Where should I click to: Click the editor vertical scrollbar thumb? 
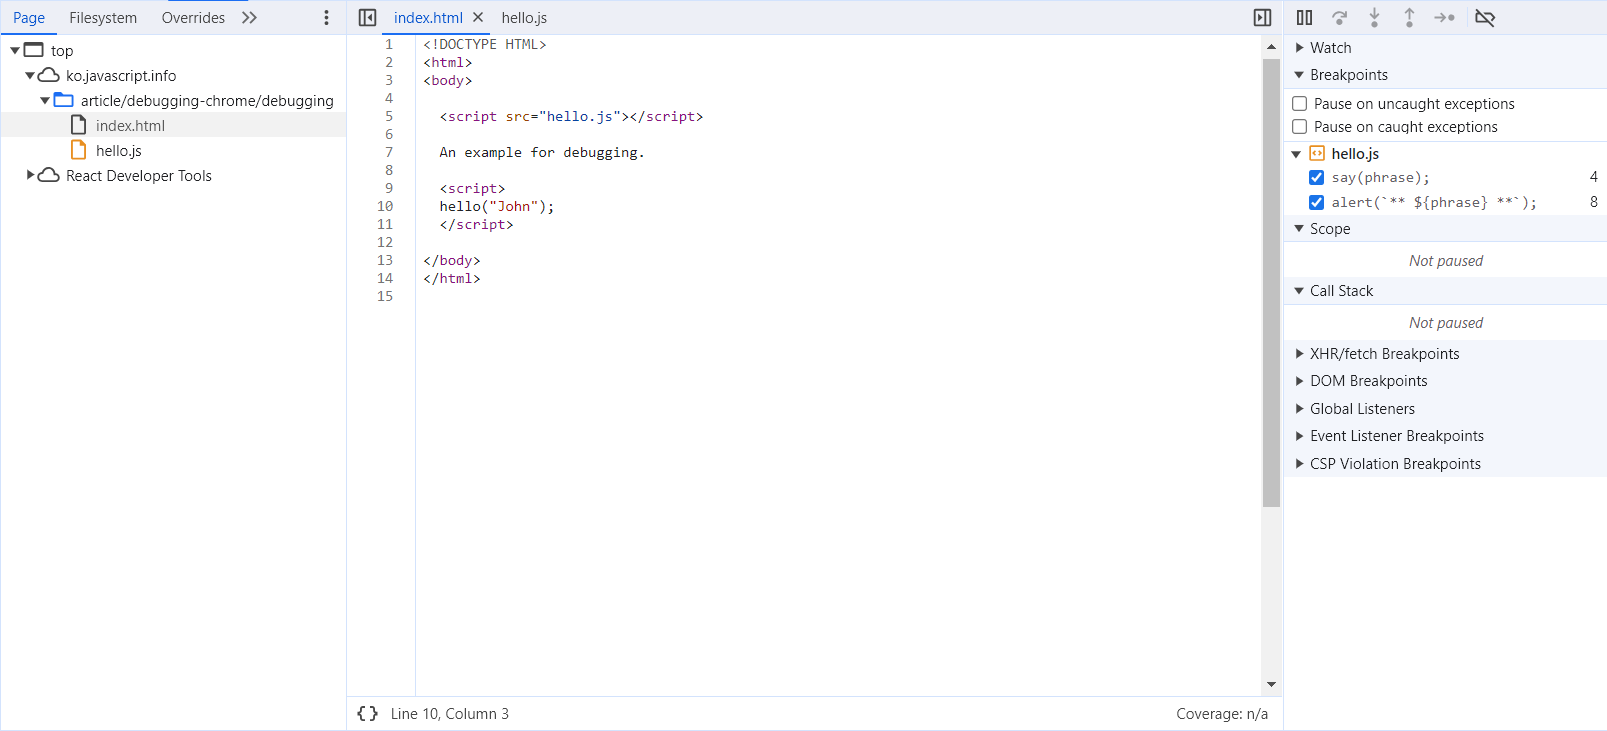[1271, 283]
